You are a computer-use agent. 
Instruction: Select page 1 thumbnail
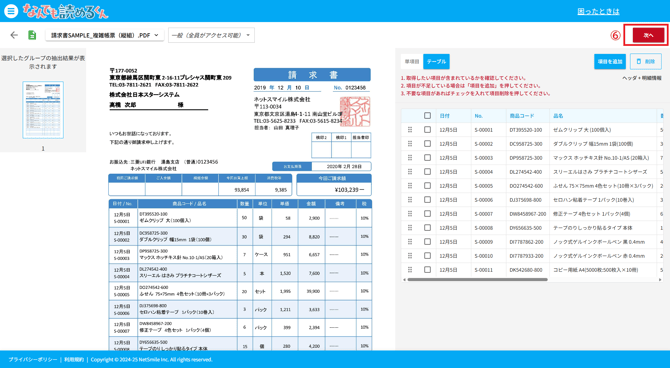coord(43,110)
